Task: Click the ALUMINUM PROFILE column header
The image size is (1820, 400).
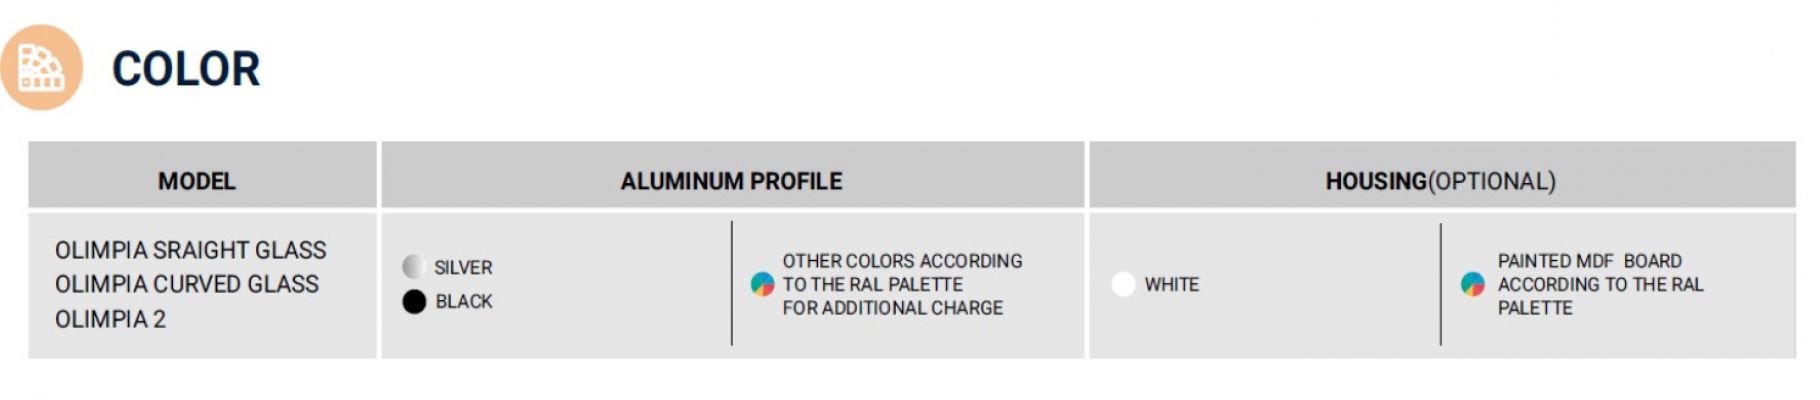Action: (731, 181)
